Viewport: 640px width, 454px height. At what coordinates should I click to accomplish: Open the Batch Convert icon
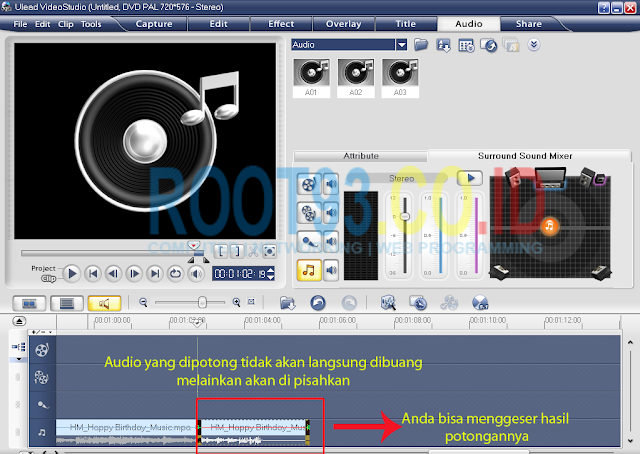418,303
